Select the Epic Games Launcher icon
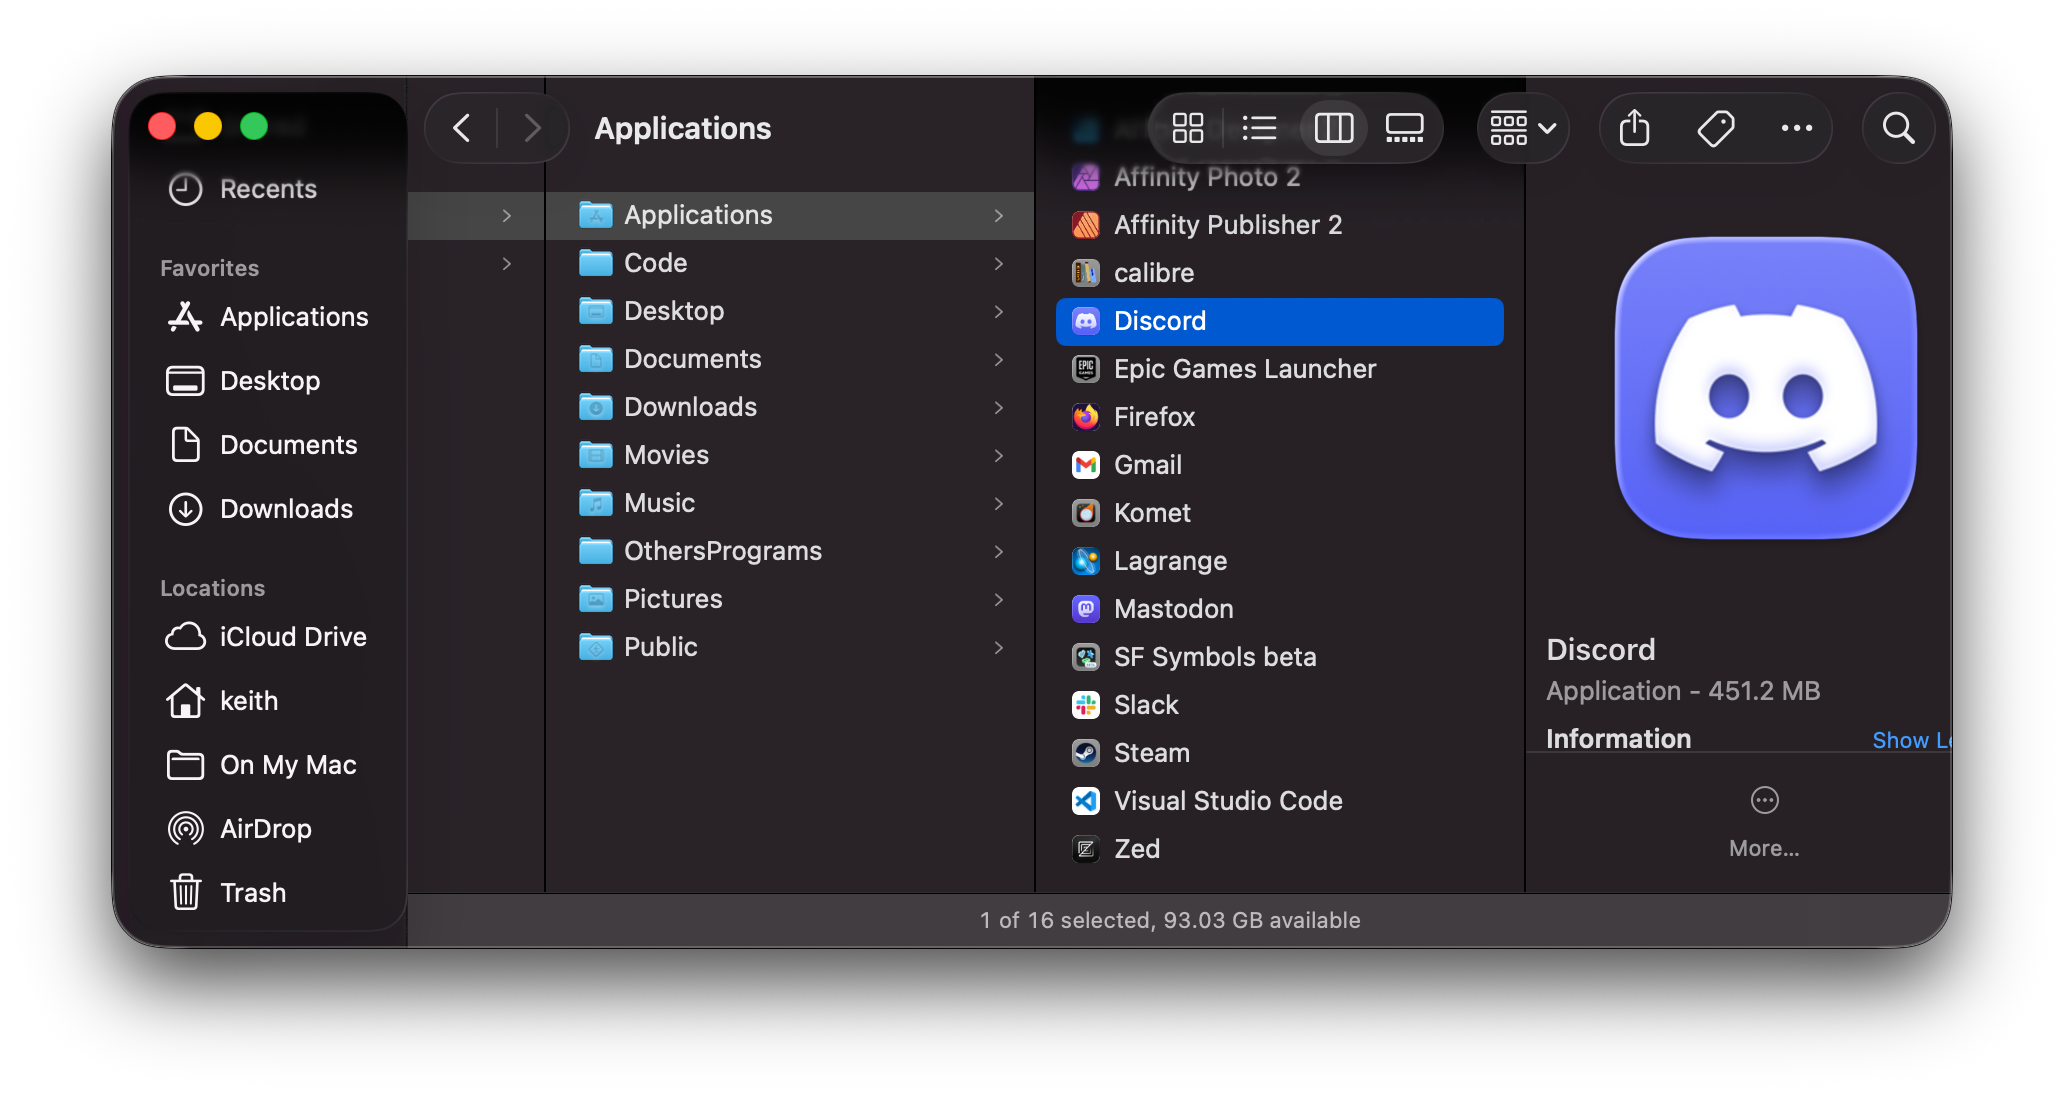 coord(1086,369)
